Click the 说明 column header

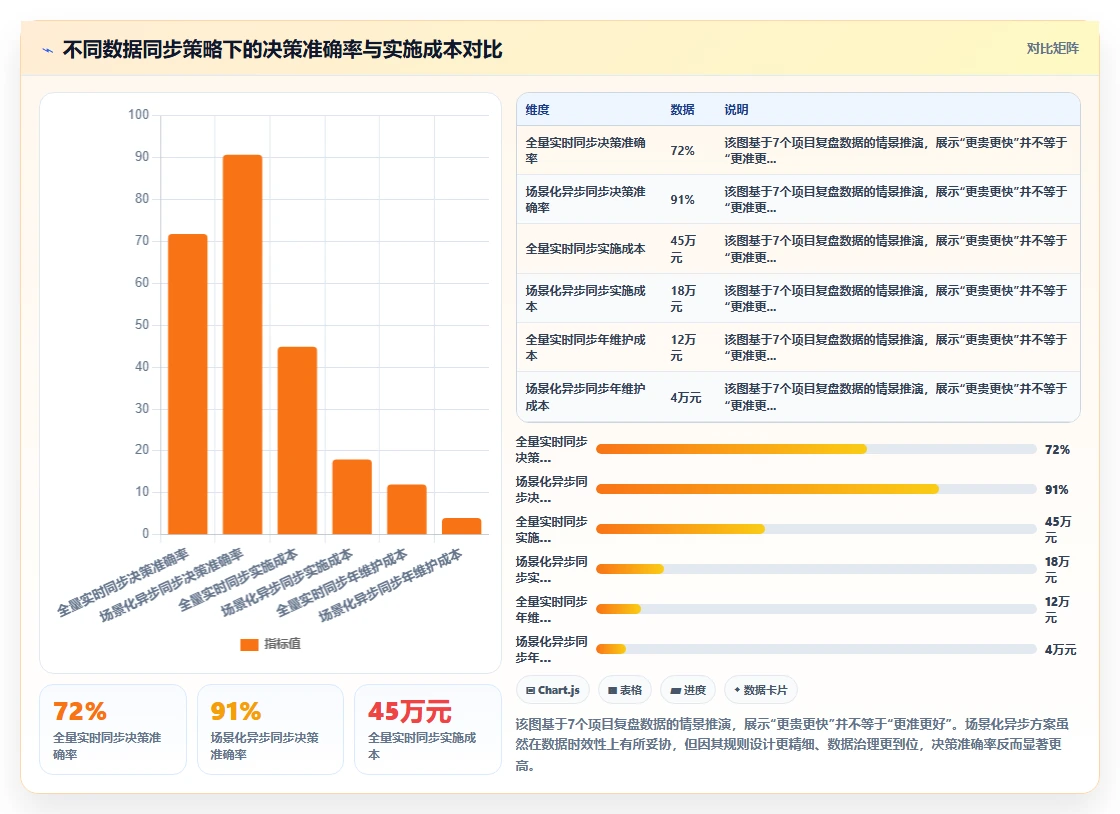(736, 109)
